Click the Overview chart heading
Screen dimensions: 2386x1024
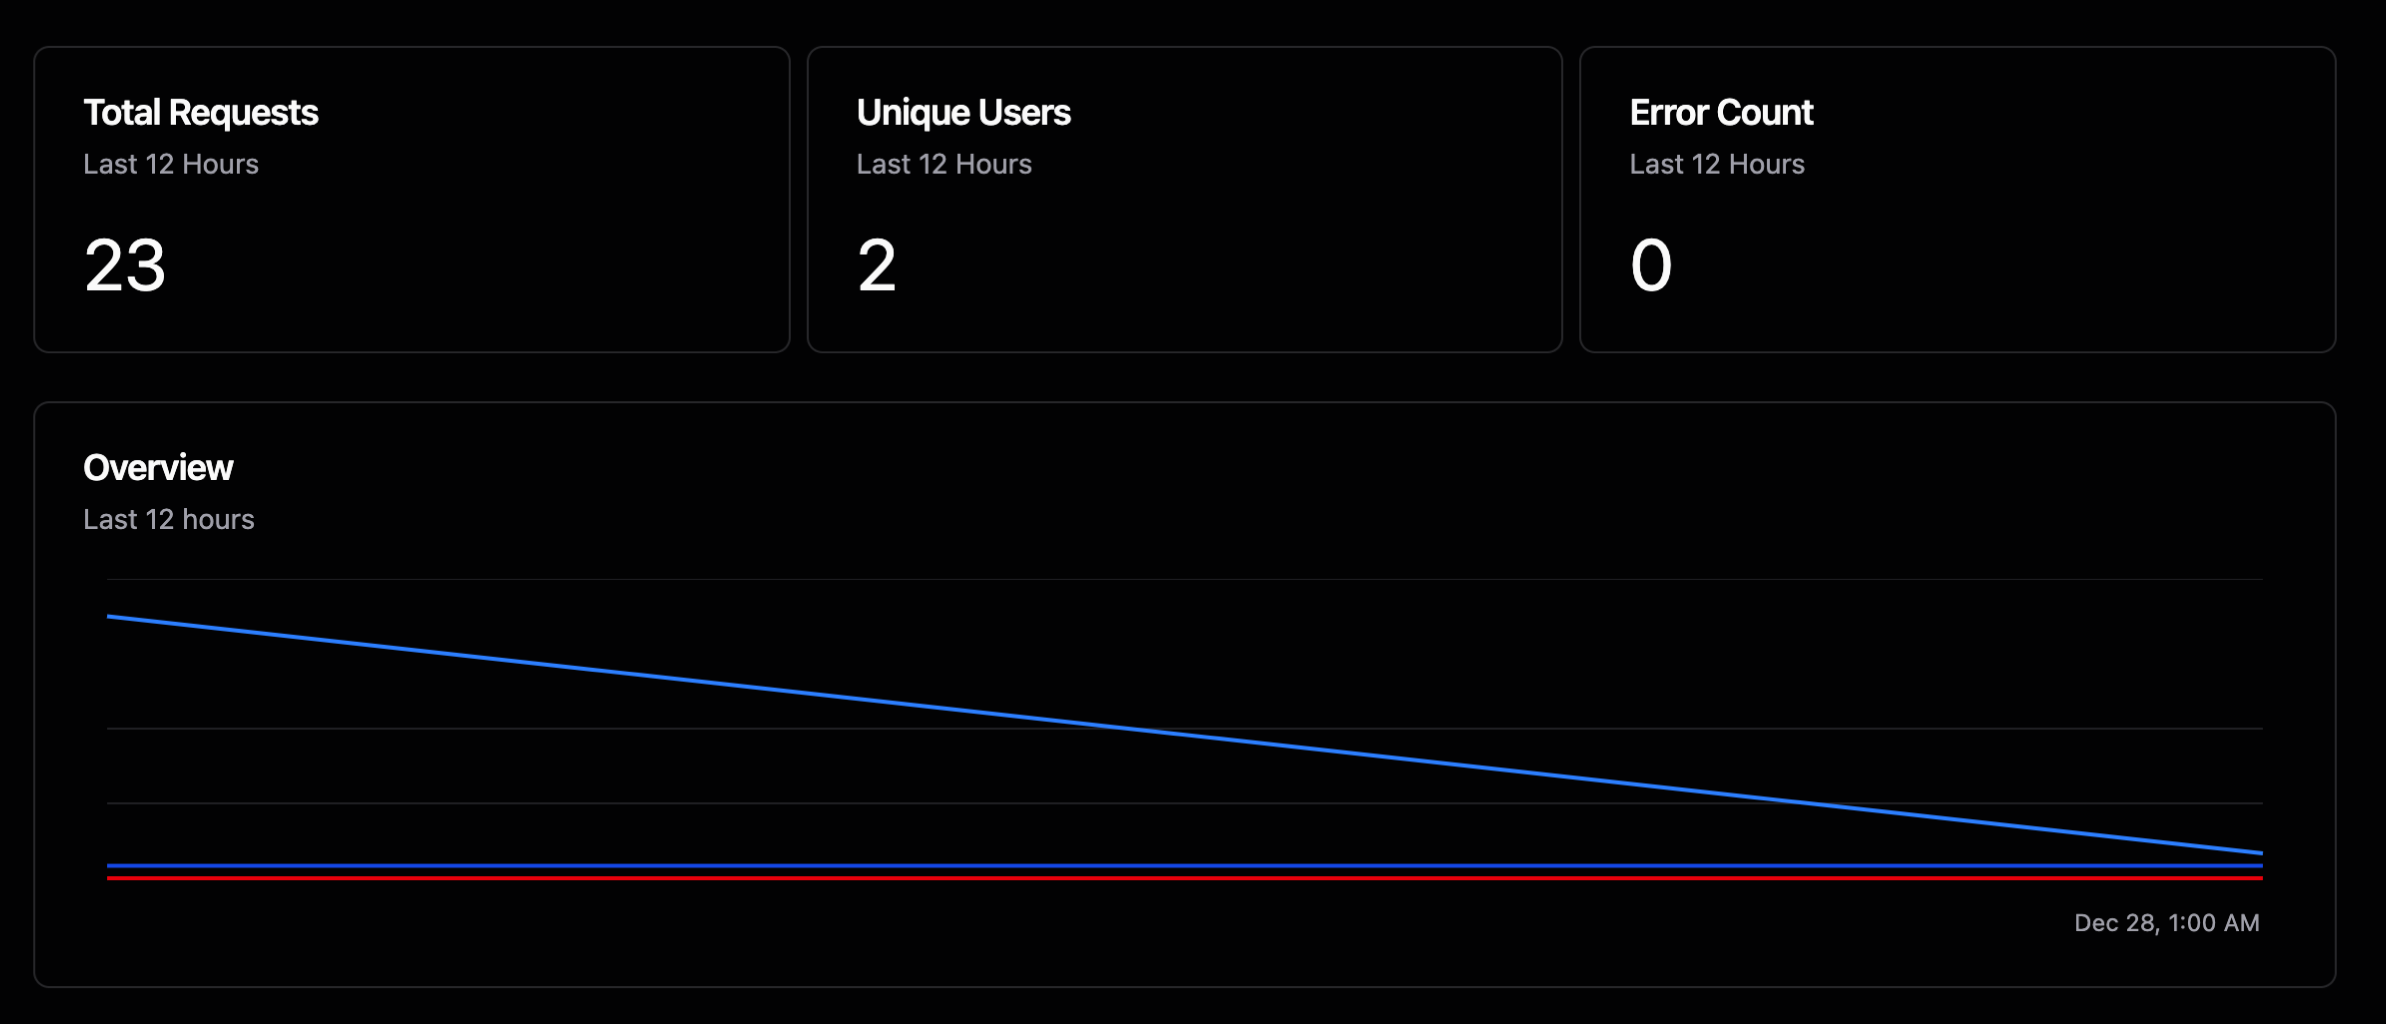point(158,468)
